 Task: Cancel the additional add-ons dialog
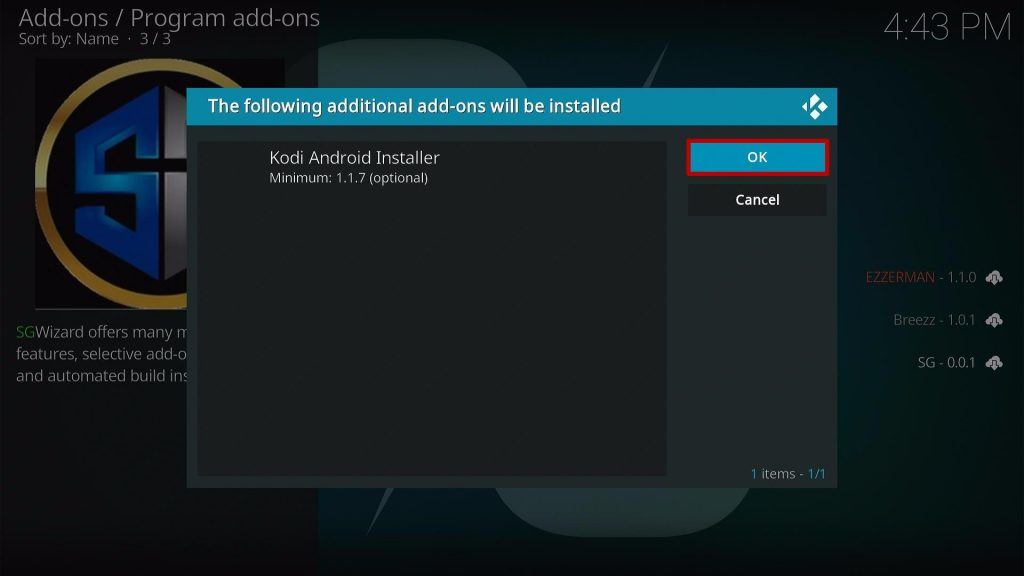click(x=757, y=200)
